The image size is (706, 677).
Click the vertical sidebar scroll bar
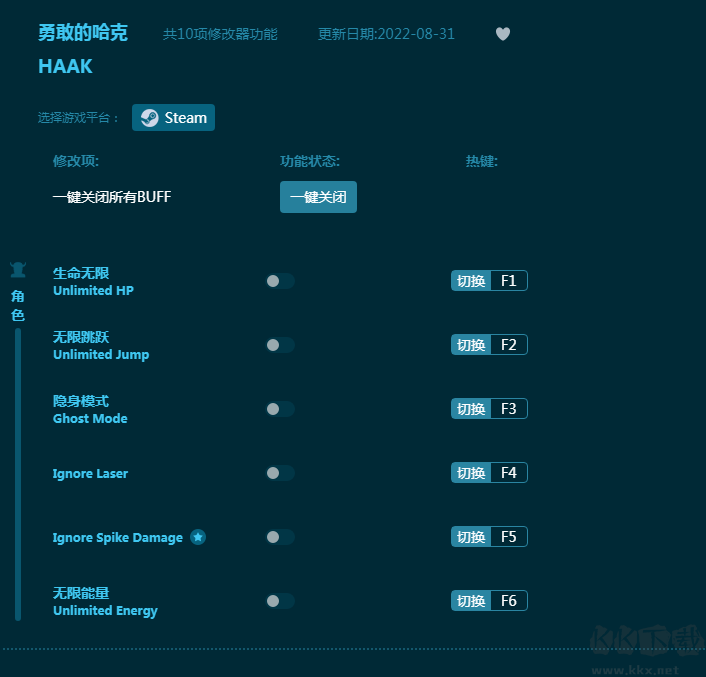pyautogui.click(x=18, y=474)
